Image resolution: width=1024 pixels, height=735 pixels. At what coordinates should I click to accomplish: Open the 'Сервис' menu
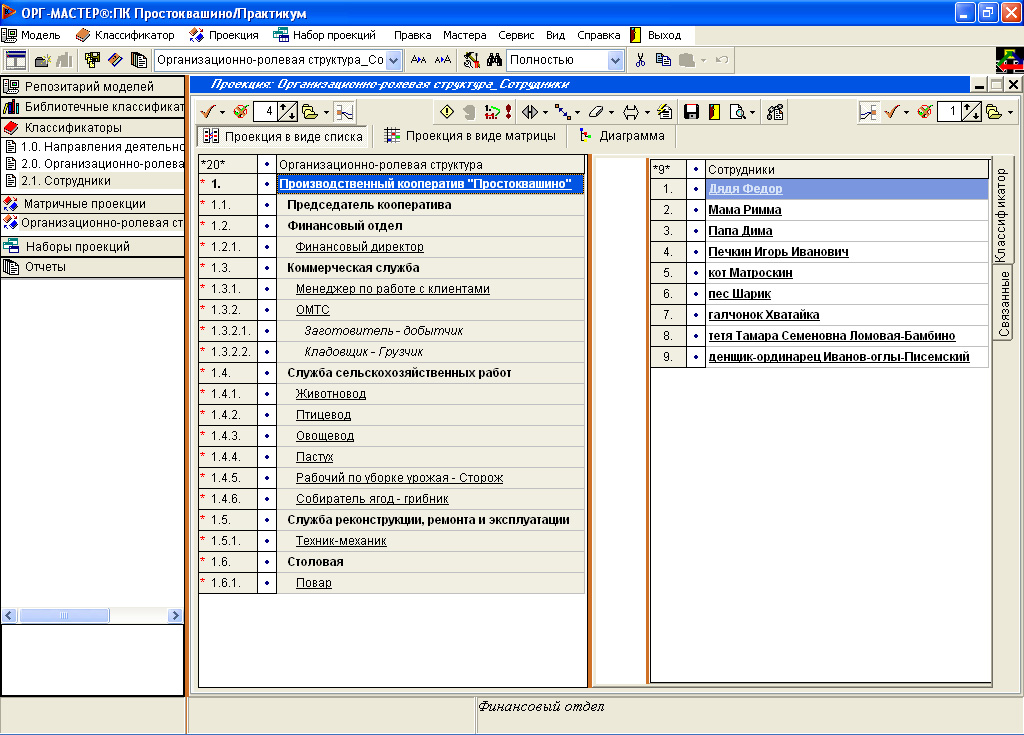(518, 35)
